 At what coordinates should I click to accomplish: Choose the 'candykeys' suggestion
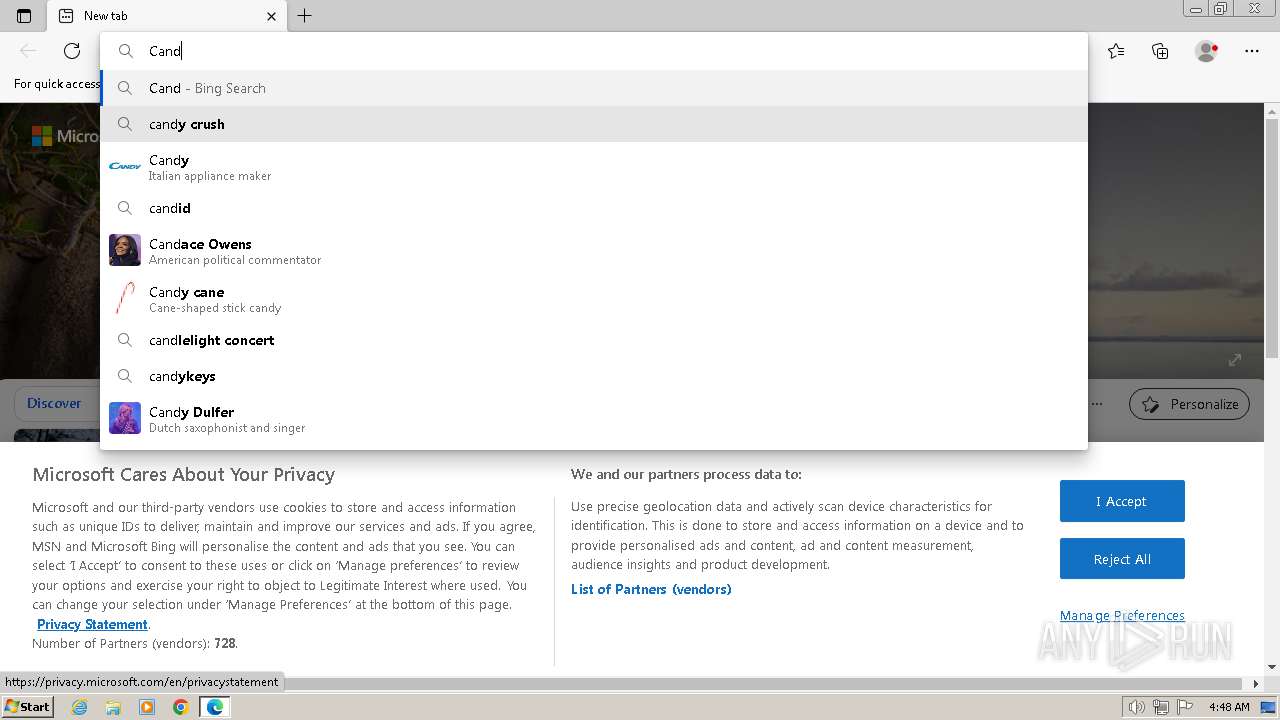pyautogui.click(x=594, y=376)
